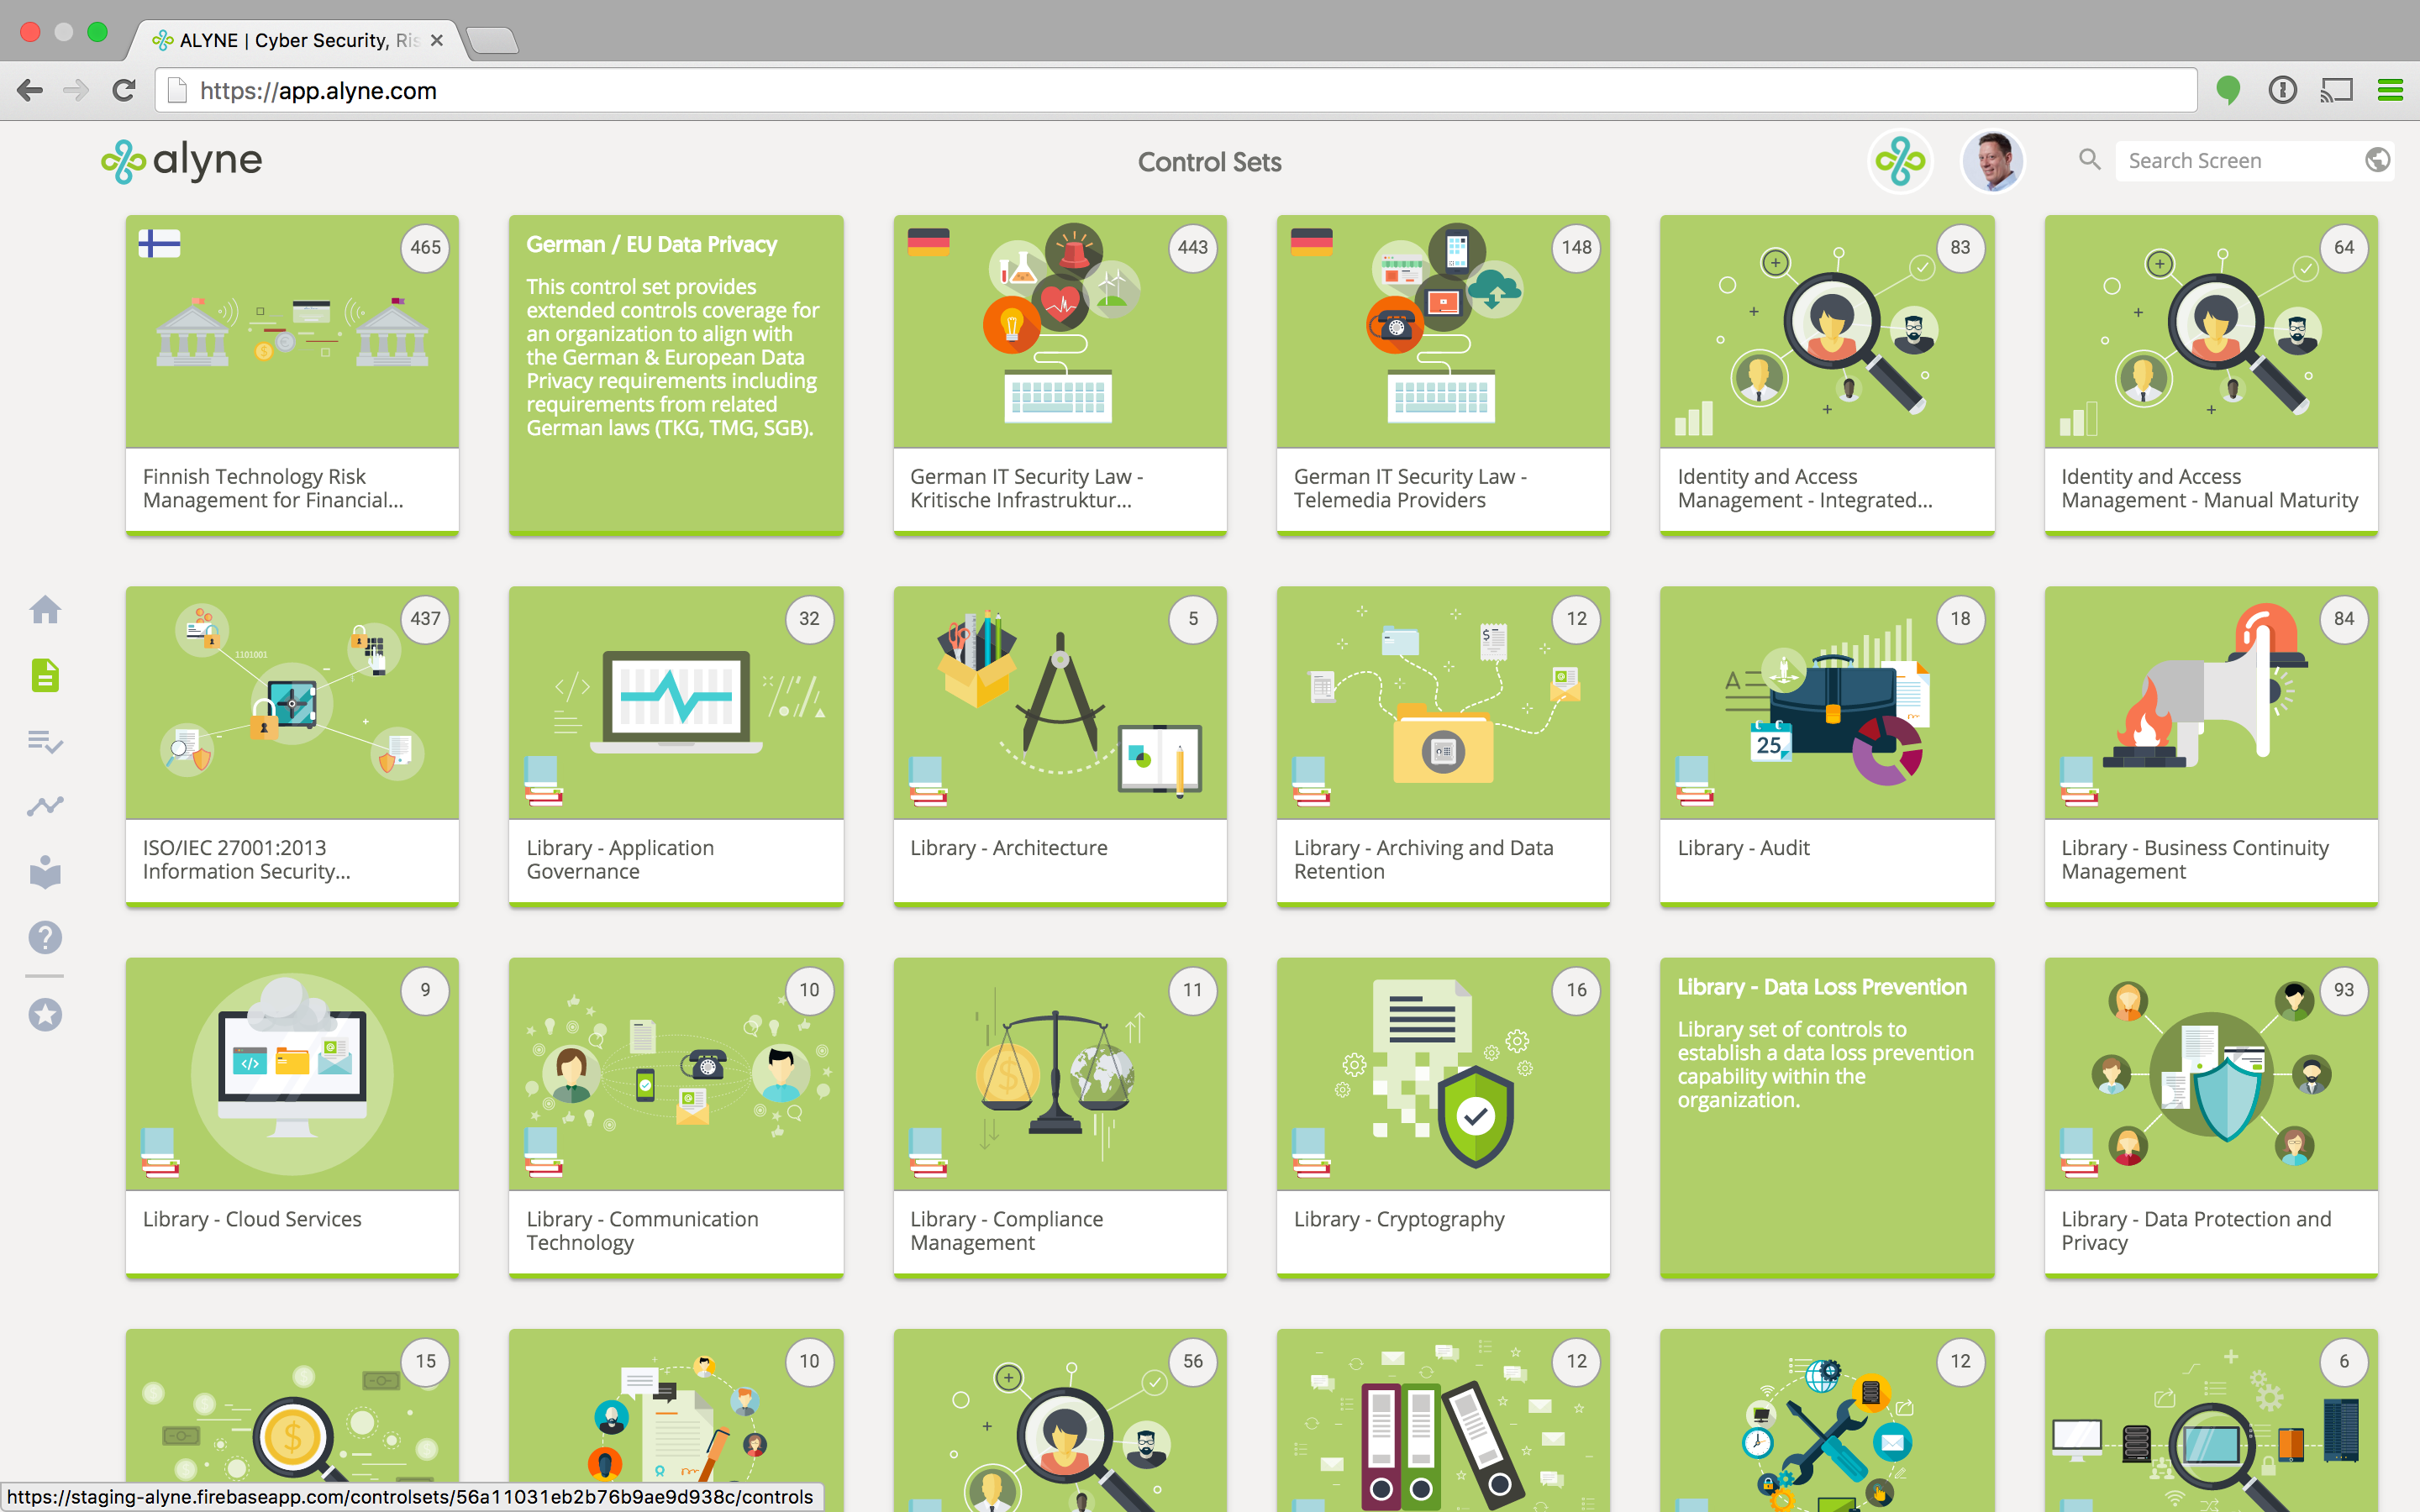Open Library - Cryptography control set

(1442, 1116)
